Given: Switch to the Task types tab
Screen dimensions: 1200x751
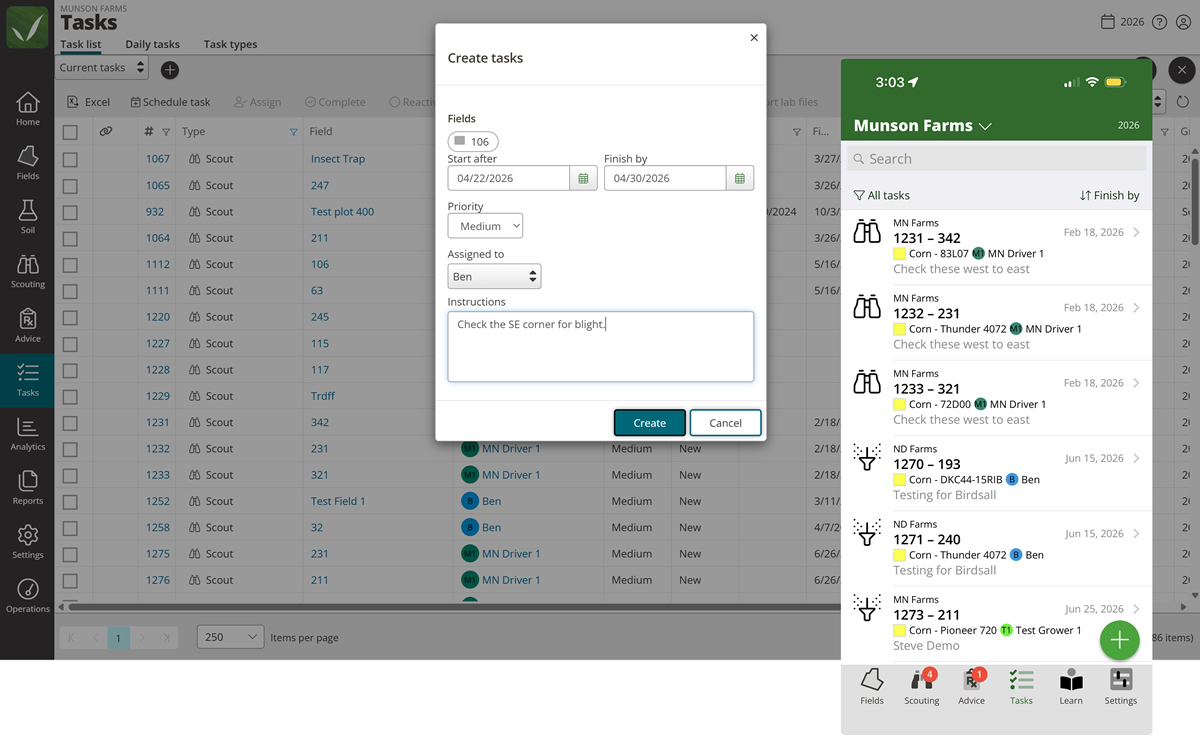Looking at the screenshot, I should coord(230,44).
